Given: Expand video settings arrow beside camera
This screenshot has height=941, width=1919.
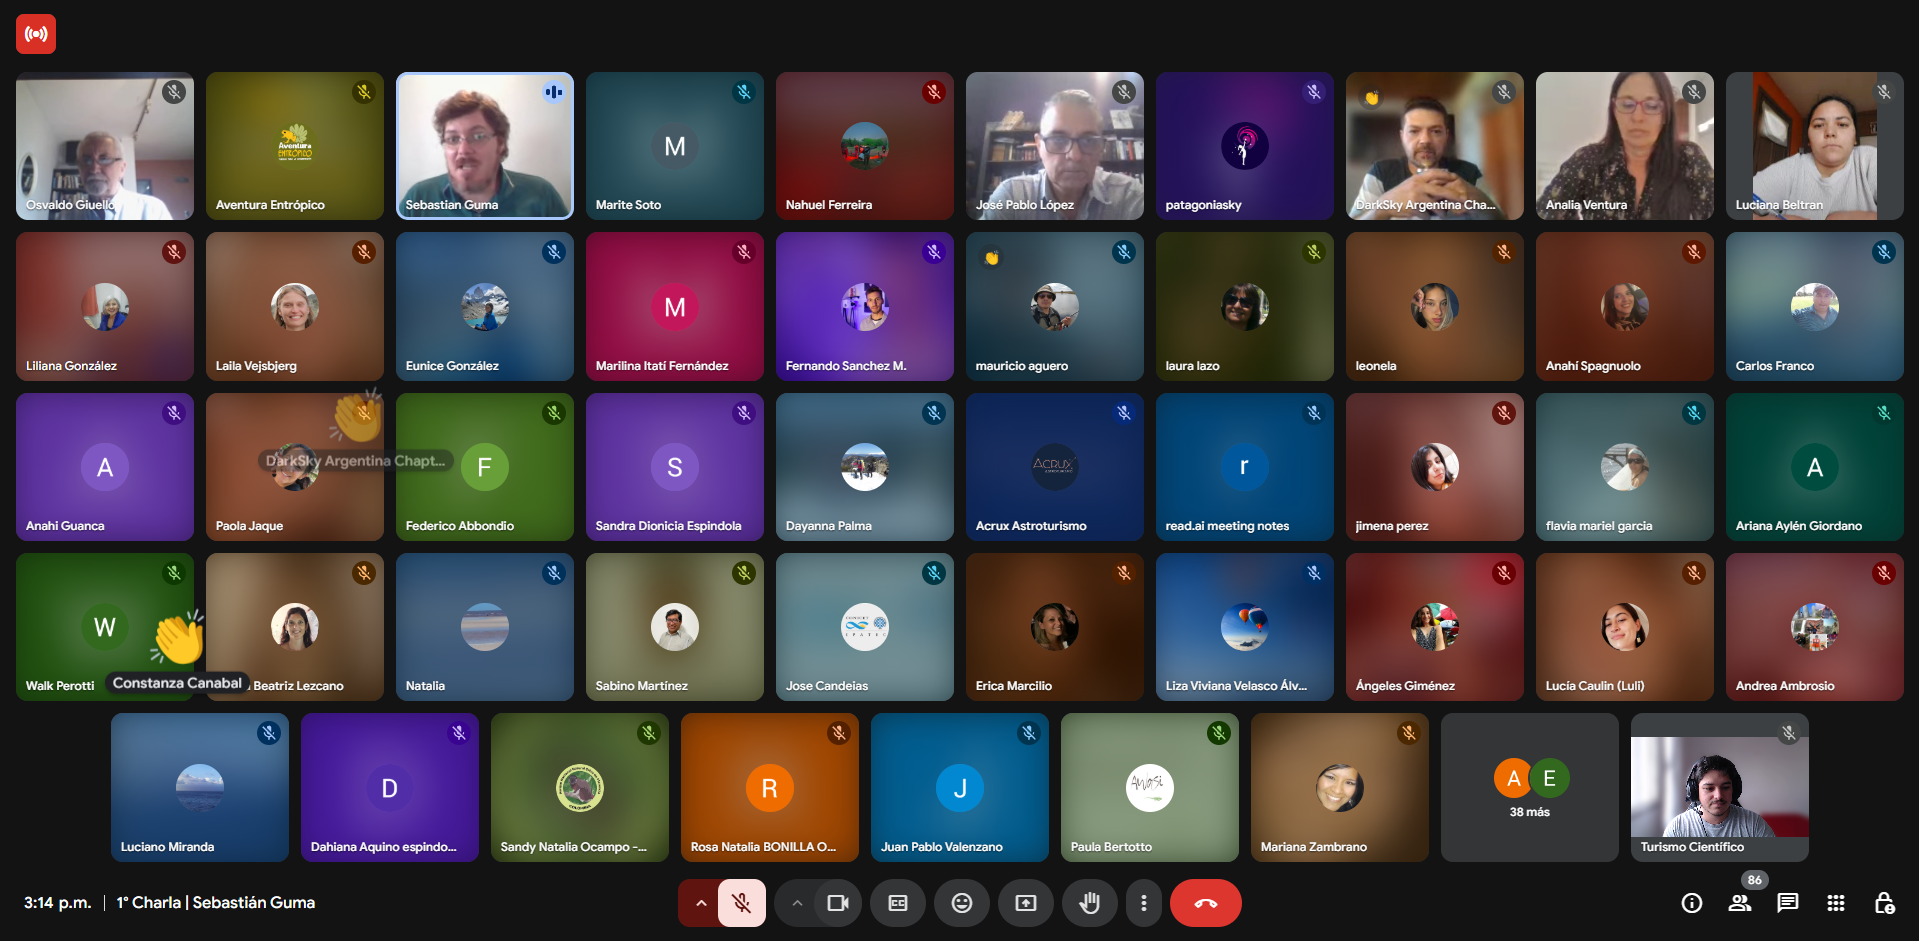Looking at the screenshot, I should (x=797, y=903).
